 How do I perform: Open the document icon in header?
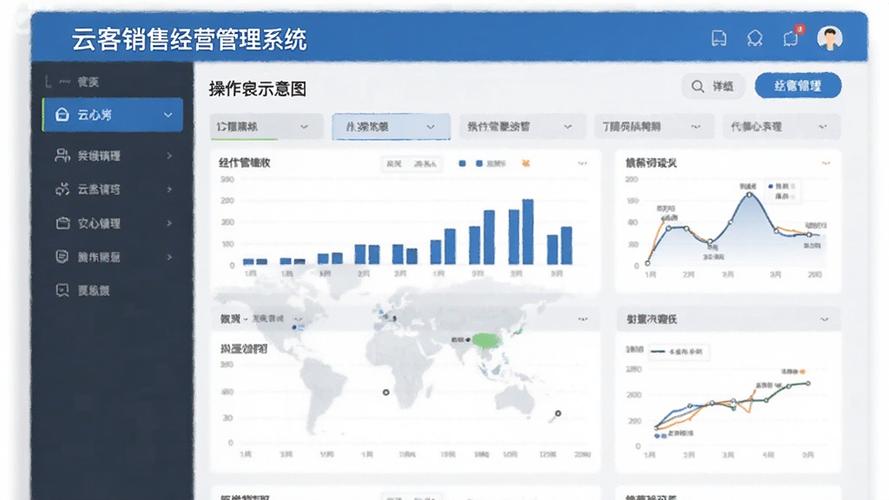point(719,39)
